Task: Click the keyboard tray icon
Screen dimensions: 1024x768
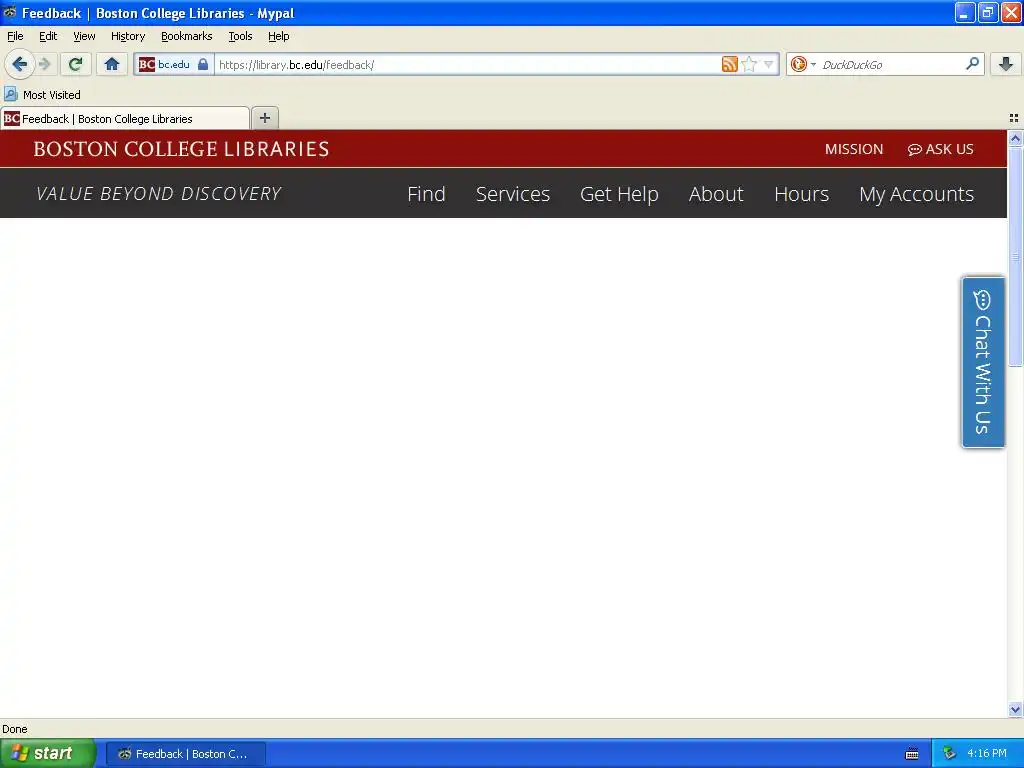Action: pos(912,754)
